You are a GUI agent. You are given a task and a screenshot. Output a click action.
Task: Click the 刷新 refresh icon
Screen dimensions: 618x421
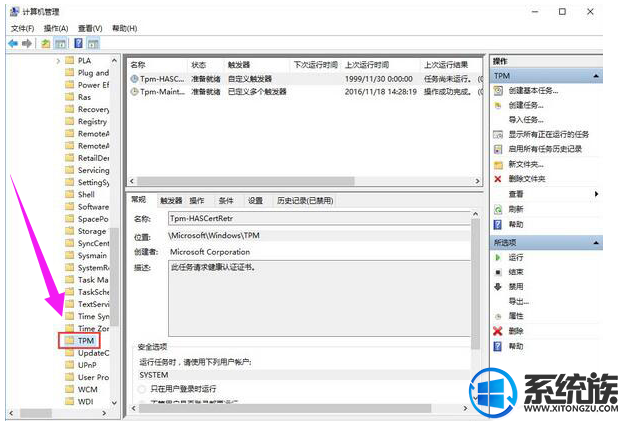[498, 209]
